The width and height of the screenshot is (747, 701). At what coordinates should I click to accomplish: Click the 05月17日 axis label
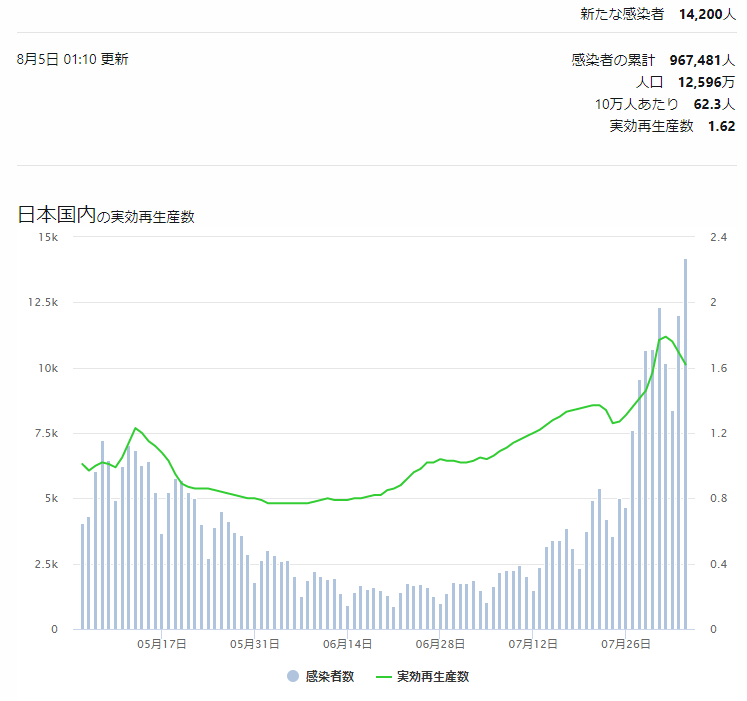coord(162,644)
